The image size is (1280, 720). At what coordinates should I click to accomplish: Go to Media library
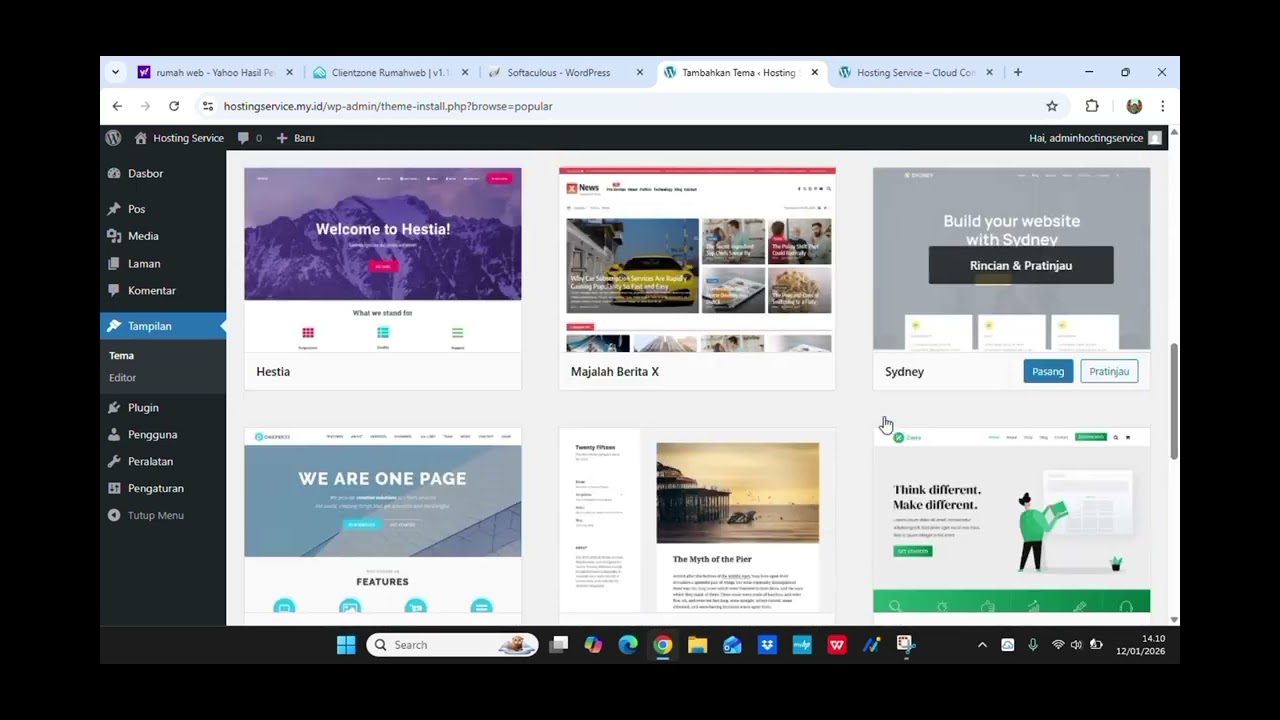[143, 236]
